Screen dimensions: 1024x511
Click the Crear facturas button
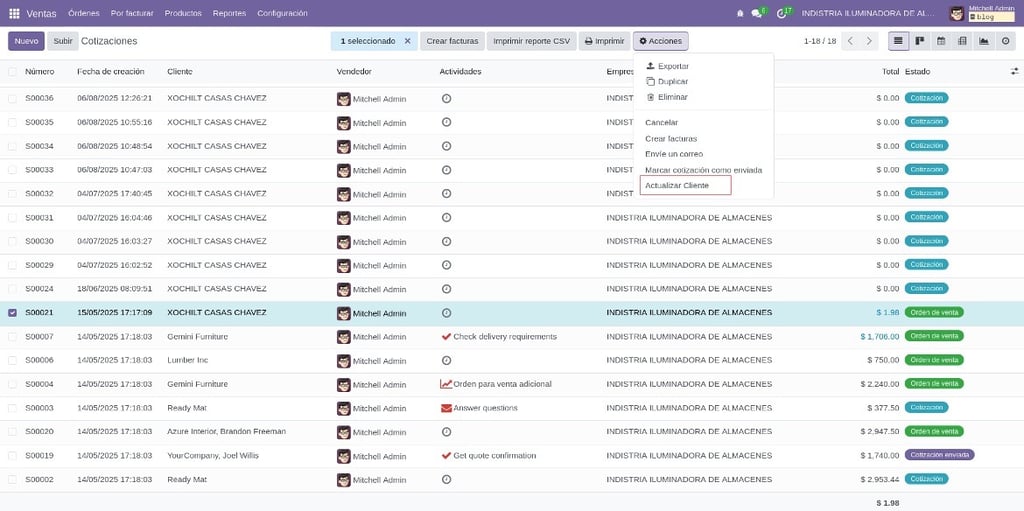(452, 41)
